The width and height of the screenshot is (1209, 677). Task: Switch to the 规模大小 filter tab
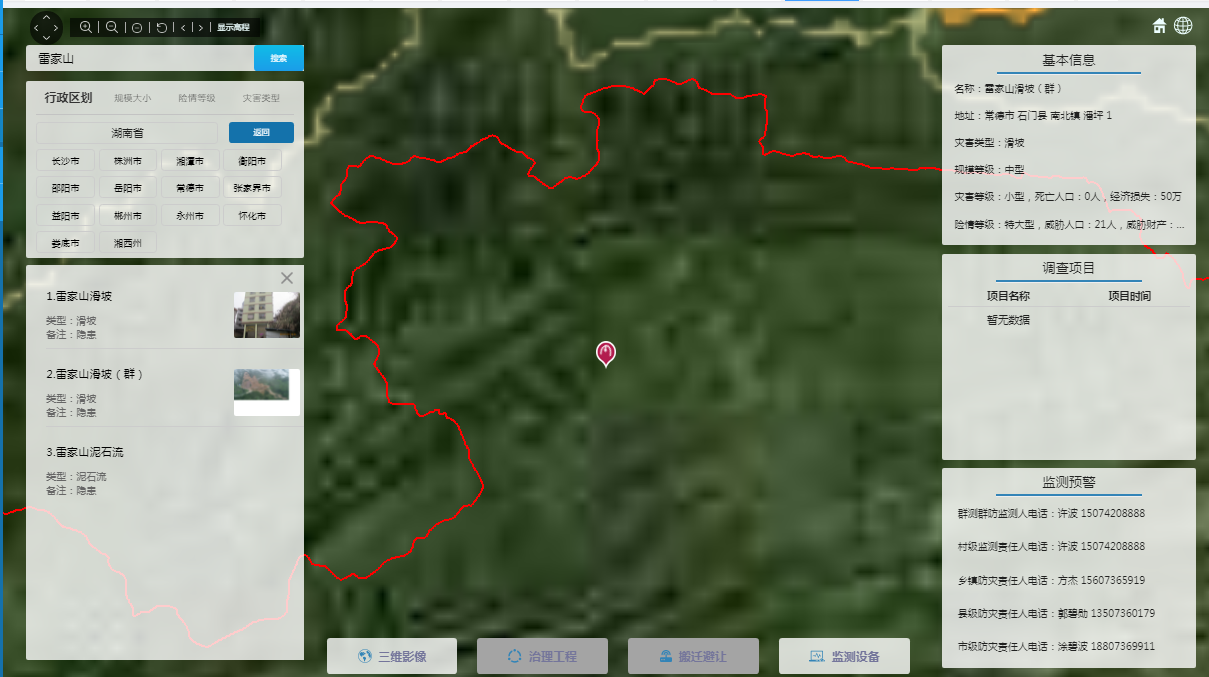tap(132, 98)
